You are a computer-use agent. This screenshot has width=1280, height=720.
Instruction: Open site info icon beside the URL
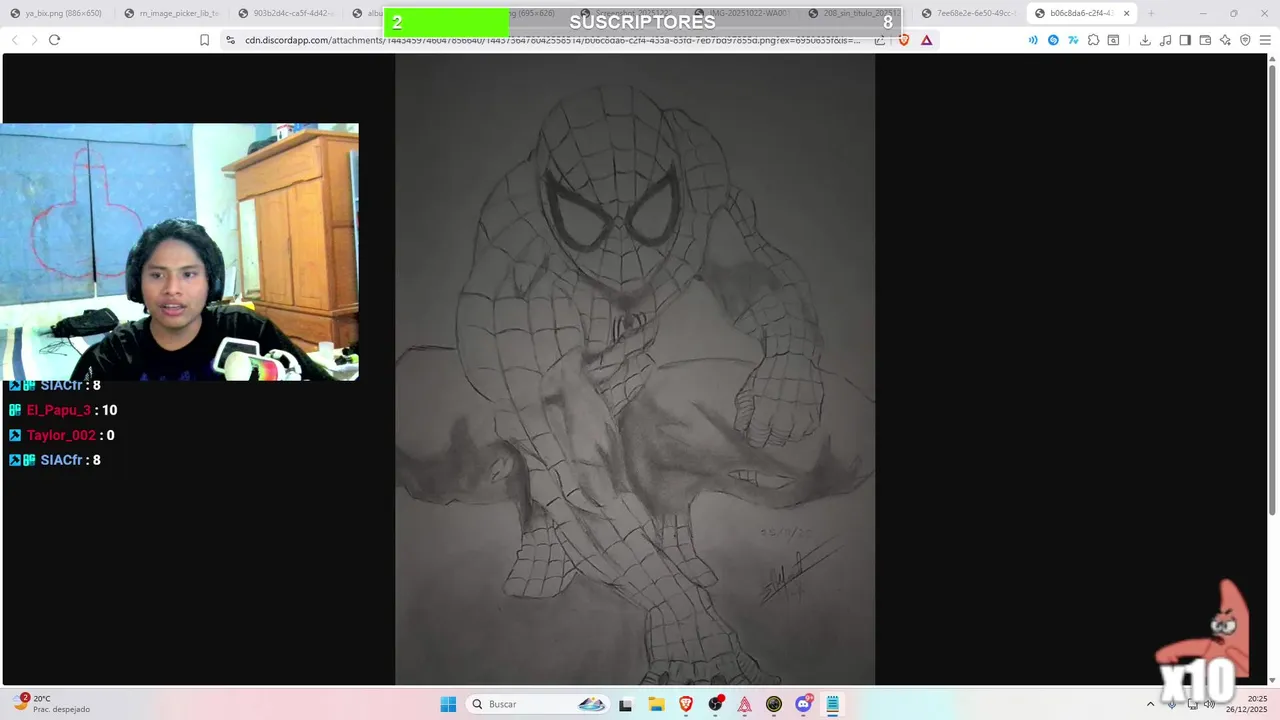(230, 40)
